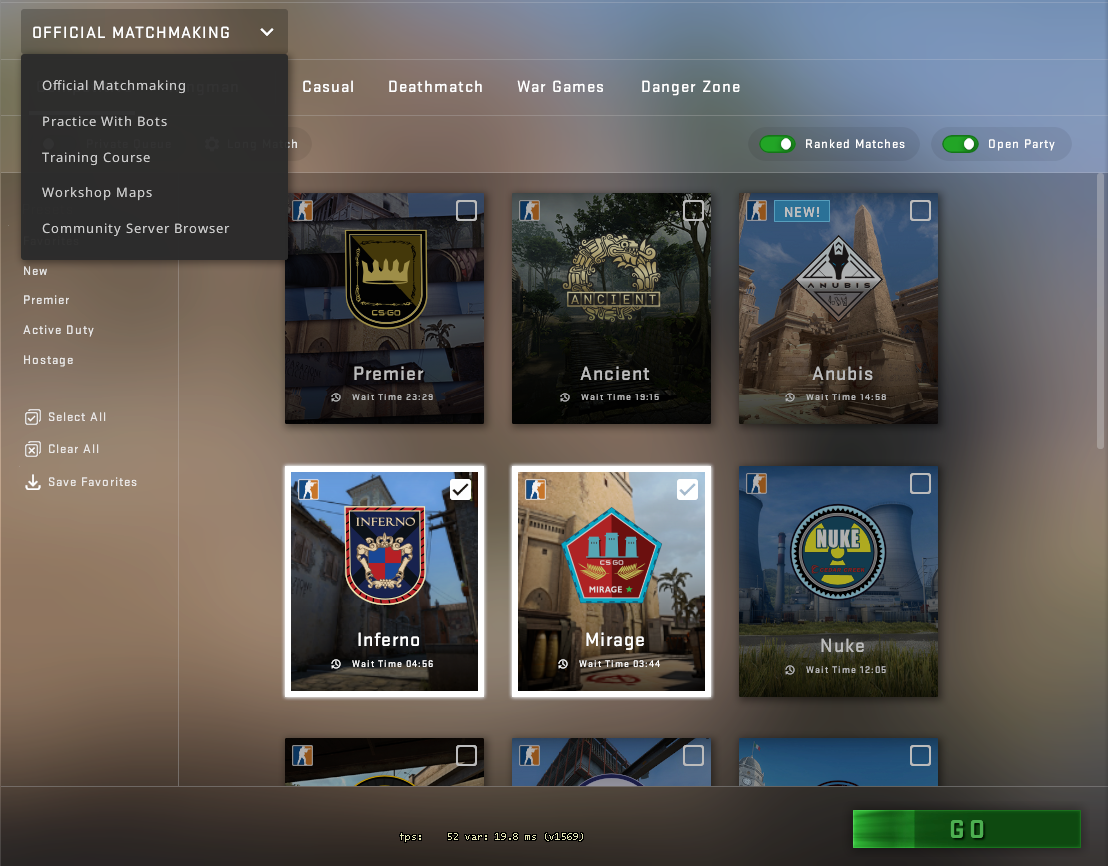Filter maps by Active Duty

59,330
